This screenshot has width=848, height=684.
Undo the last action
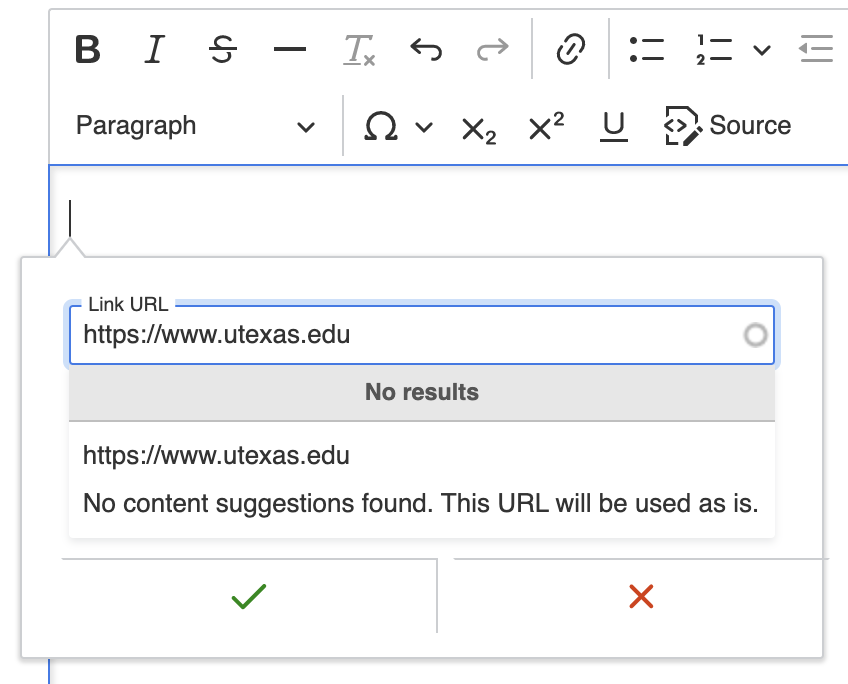pyautogui.click(x=426, y=49)
